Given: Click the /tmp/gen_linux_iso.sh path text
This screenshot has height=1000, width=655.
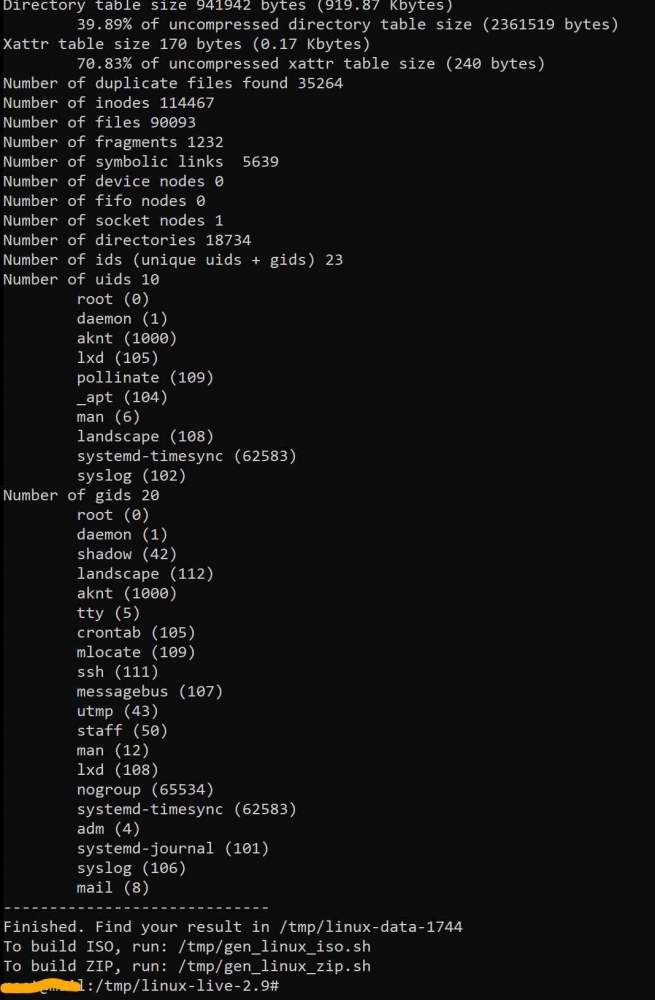Looking at the screenshot, I should pyautogui.click(x=274, y=946).
